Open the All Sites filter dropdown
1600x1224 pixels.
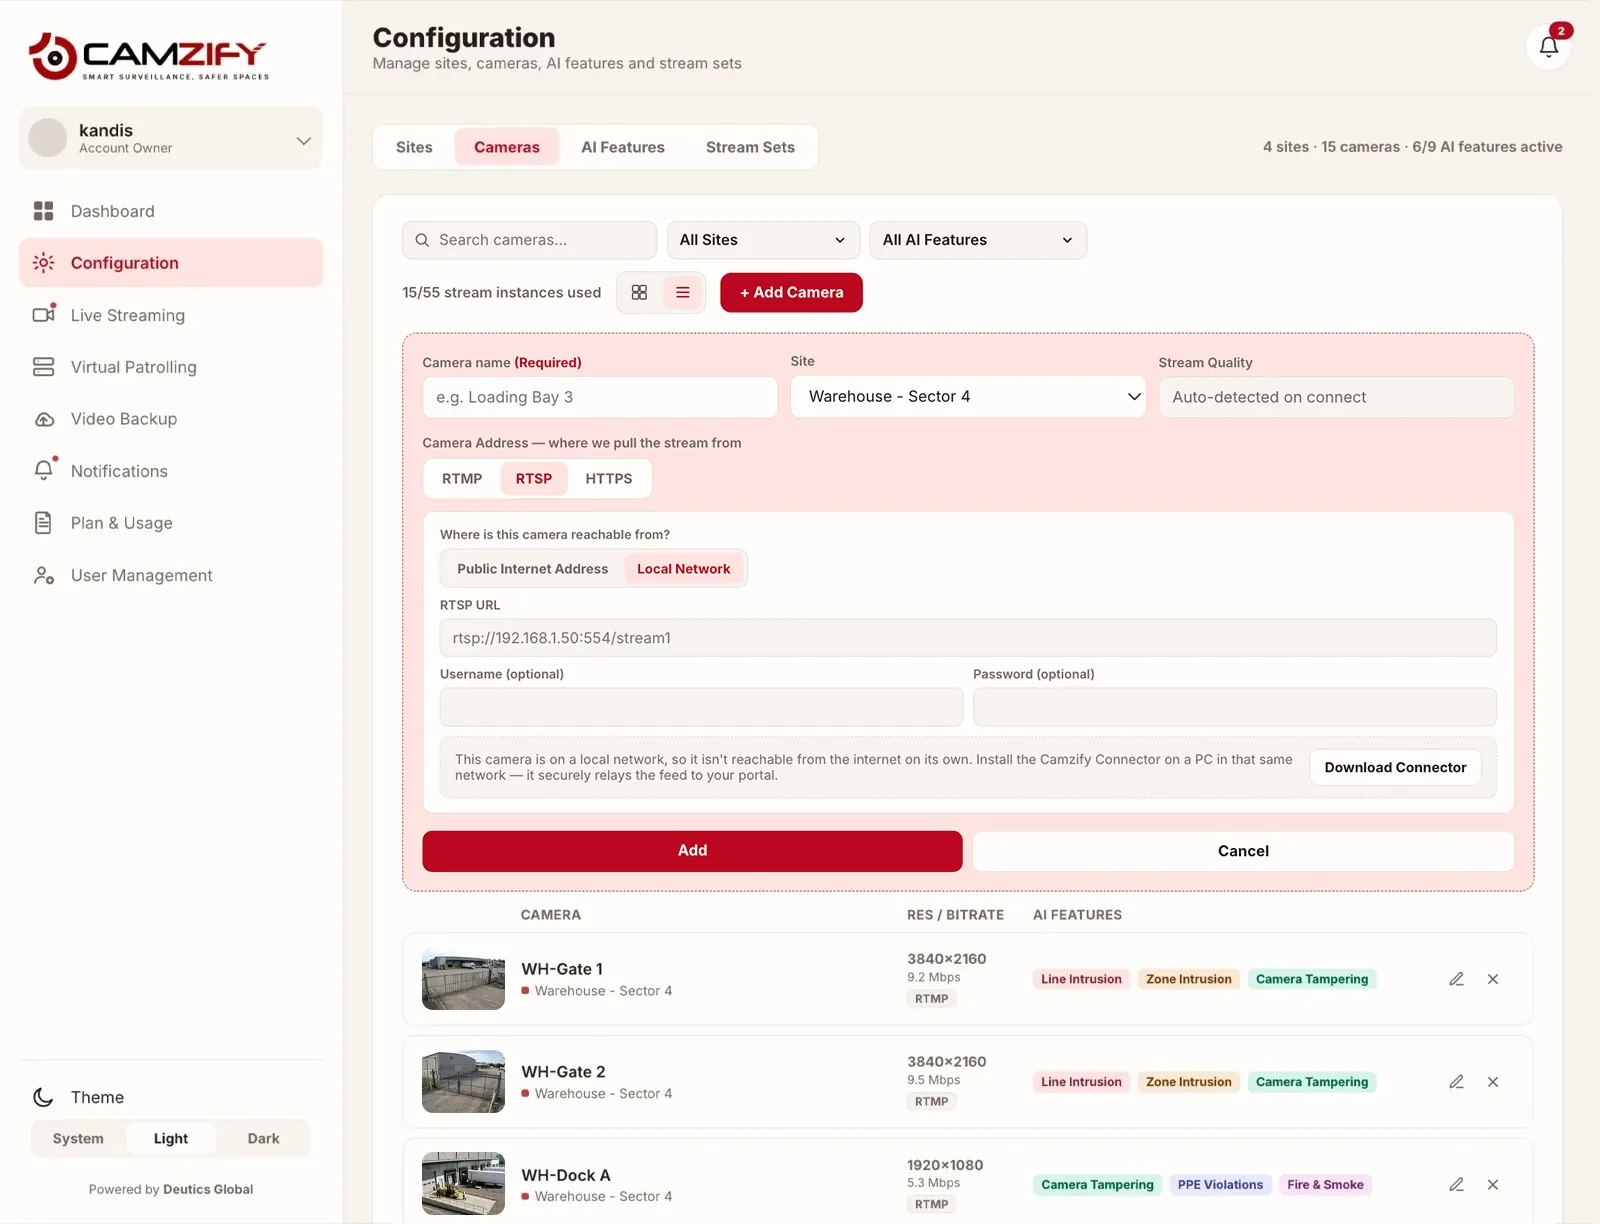tap(763, 240)
